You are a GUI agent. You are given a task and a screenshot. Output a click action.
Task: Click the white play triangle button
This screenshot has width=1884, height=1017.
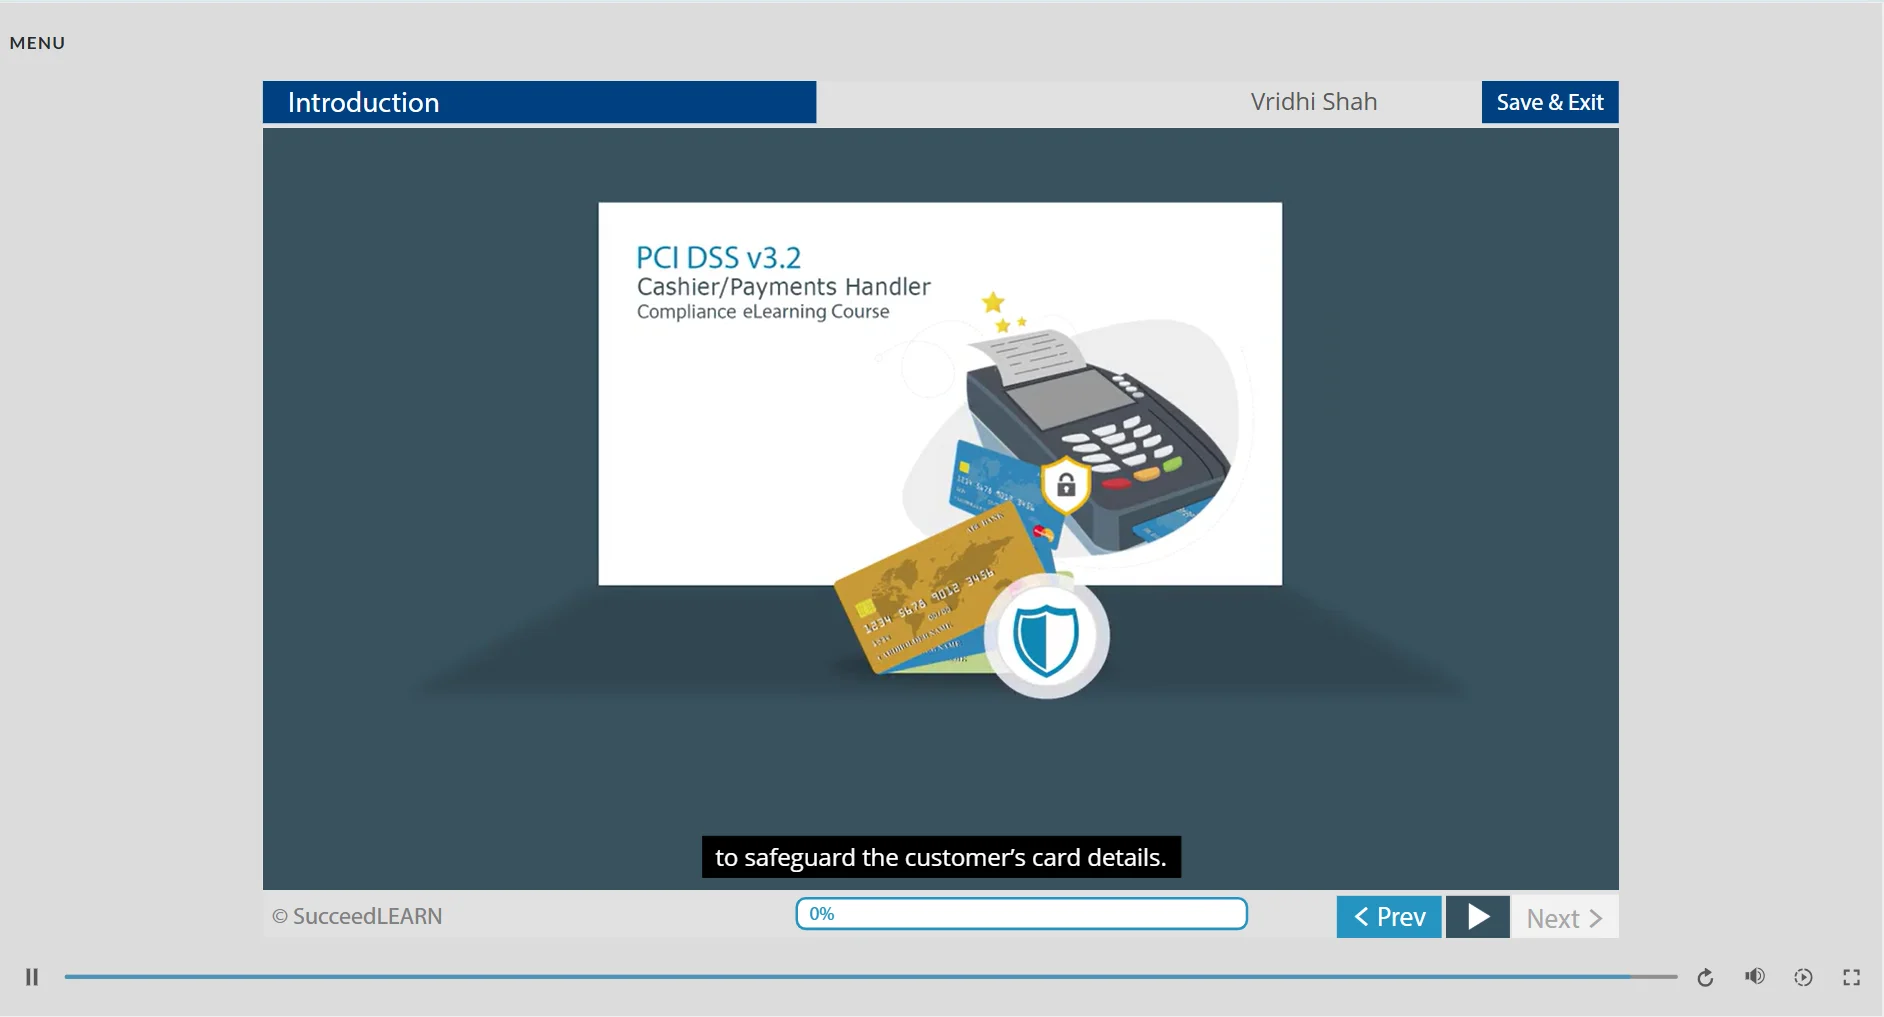click(1478, 917)
